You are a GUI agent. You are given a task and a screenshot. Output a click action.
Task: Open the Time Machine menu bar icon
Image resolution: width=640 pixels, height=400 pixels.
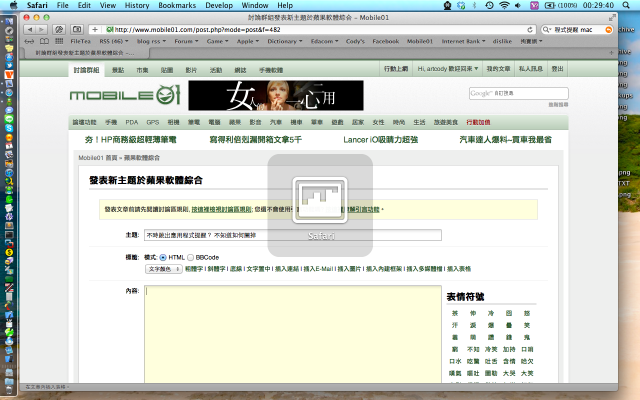coord(489,5)
